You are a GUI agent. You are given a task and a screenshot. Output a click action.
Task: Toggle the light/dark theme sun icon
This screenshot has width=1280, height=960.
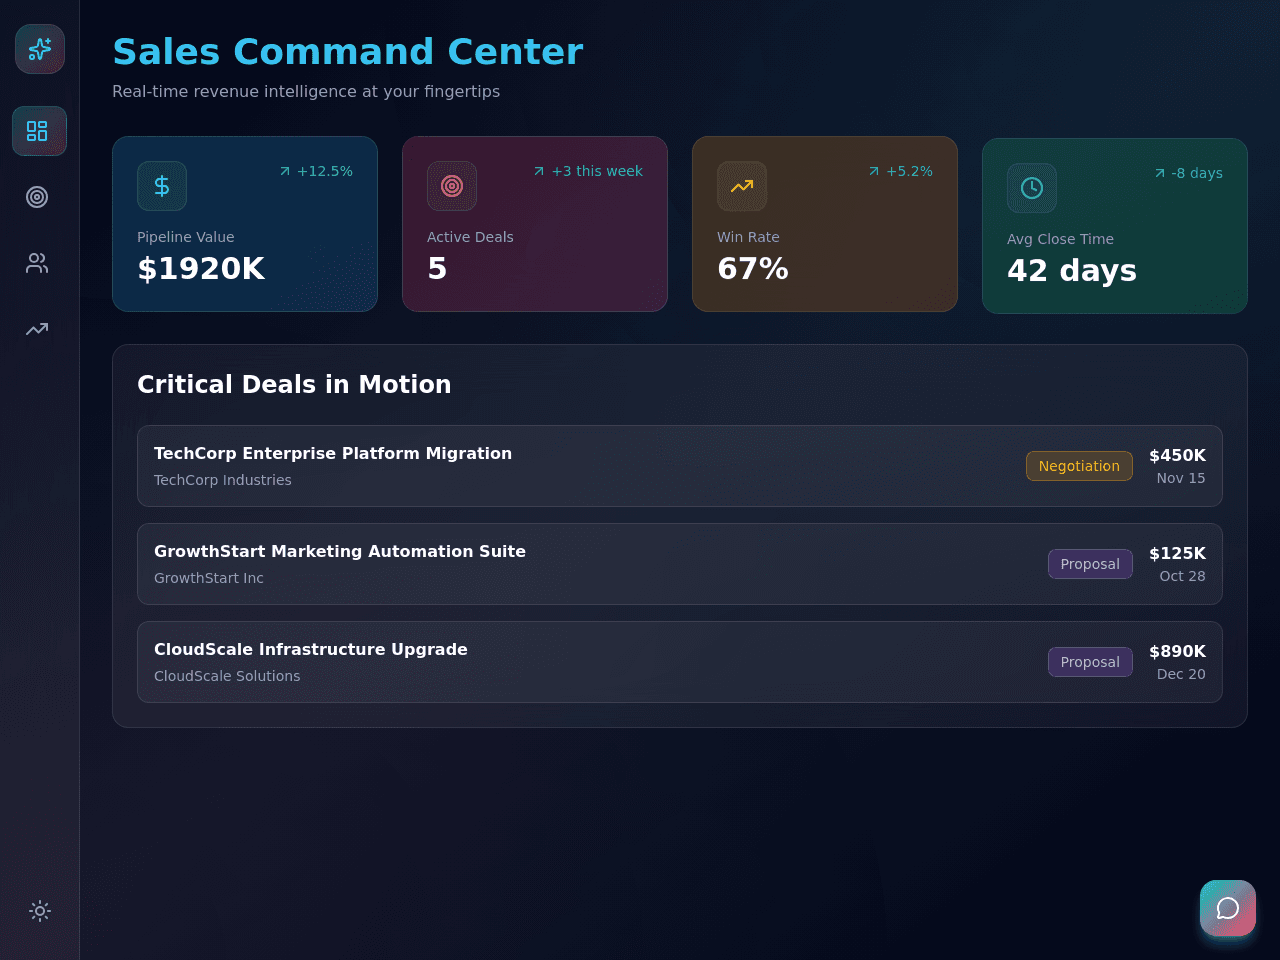[x=40, y=911]
